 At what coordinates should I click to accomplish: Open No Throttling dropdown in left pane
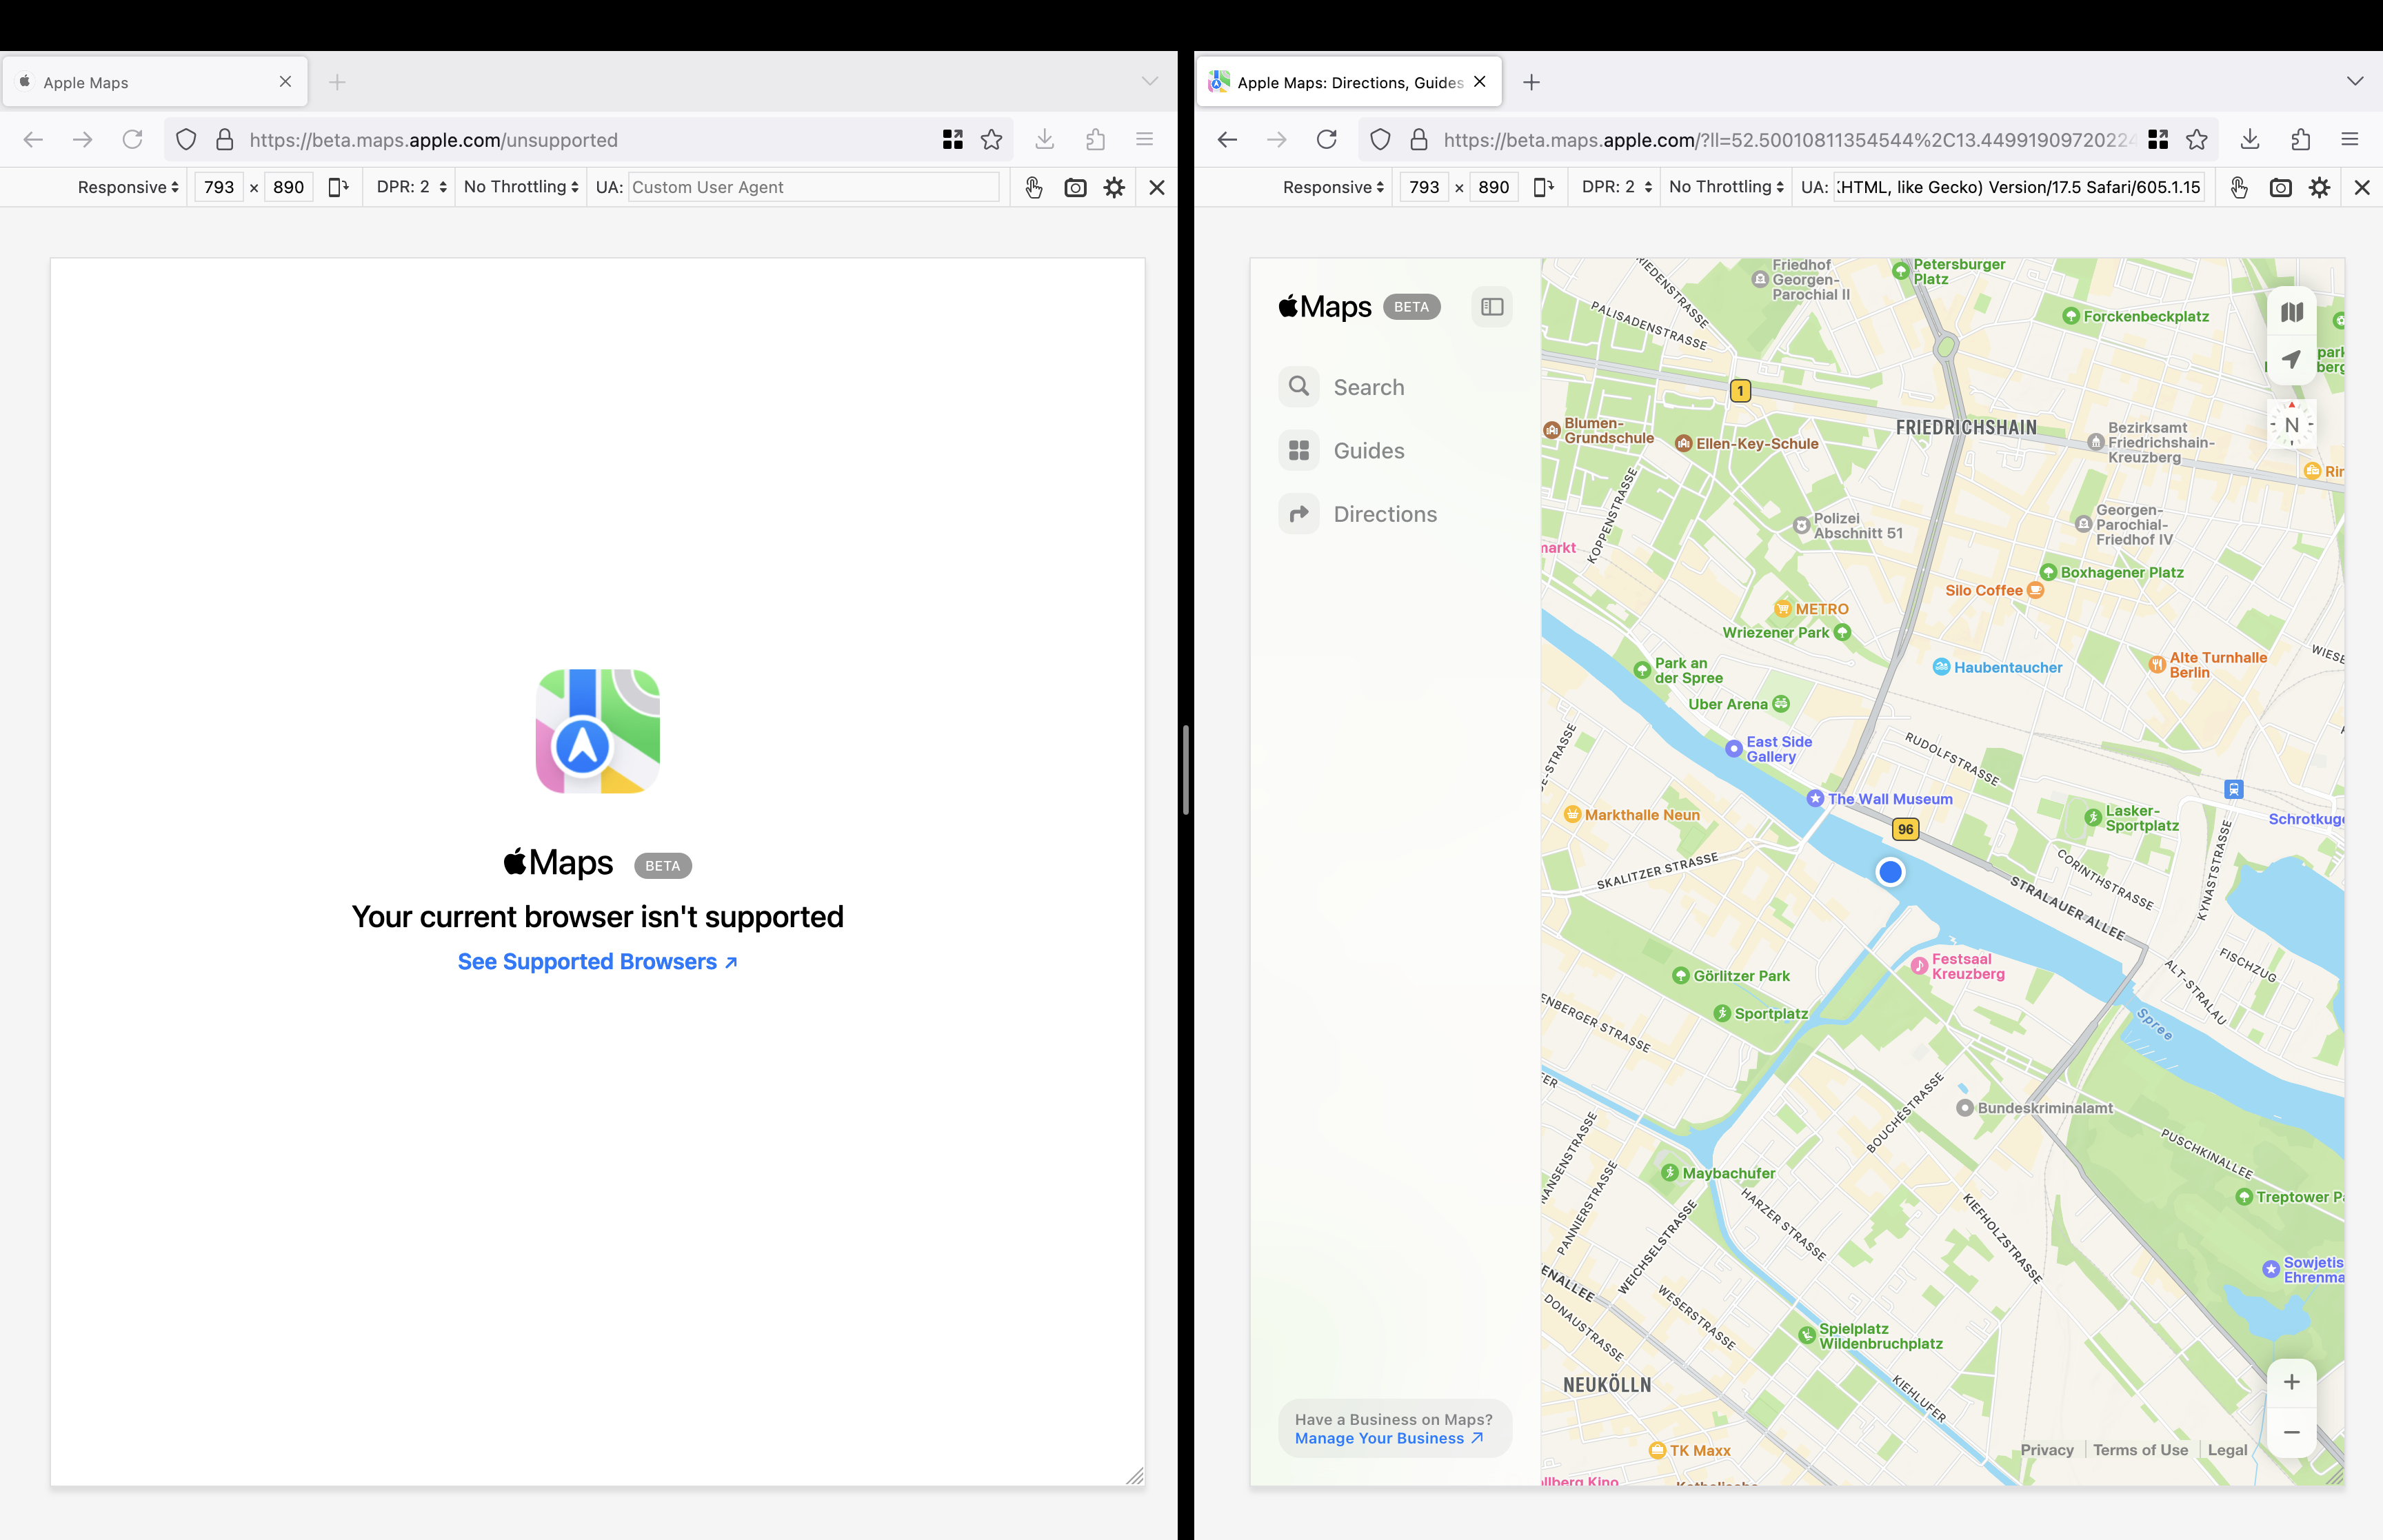coord(521,187)
